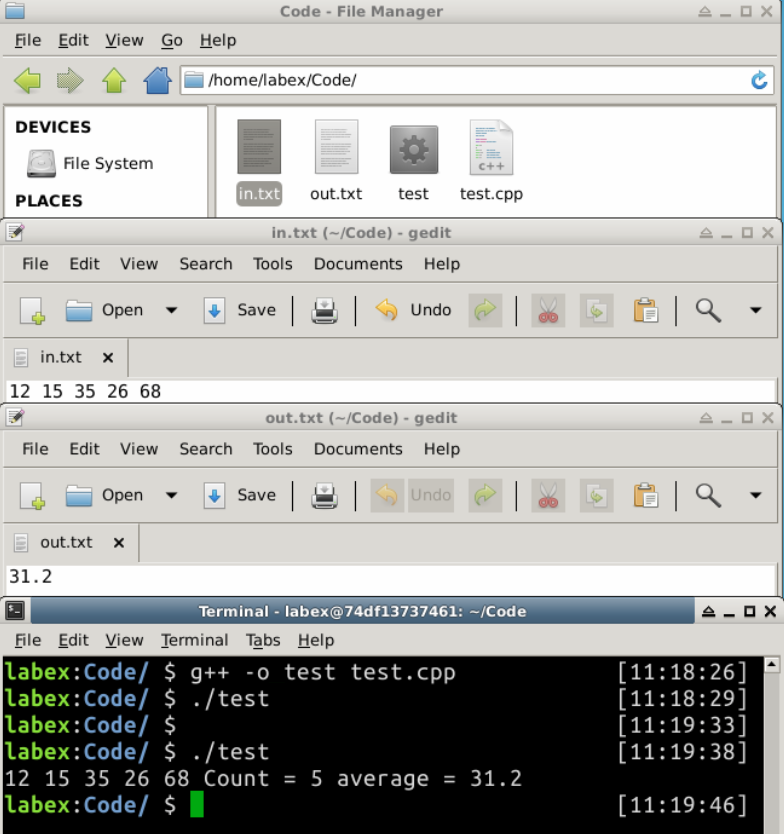The width and height of the screenshot is (784, 834).
Task: Click the new document icon in out.txt gedit
Action: (x=32, y=496)
